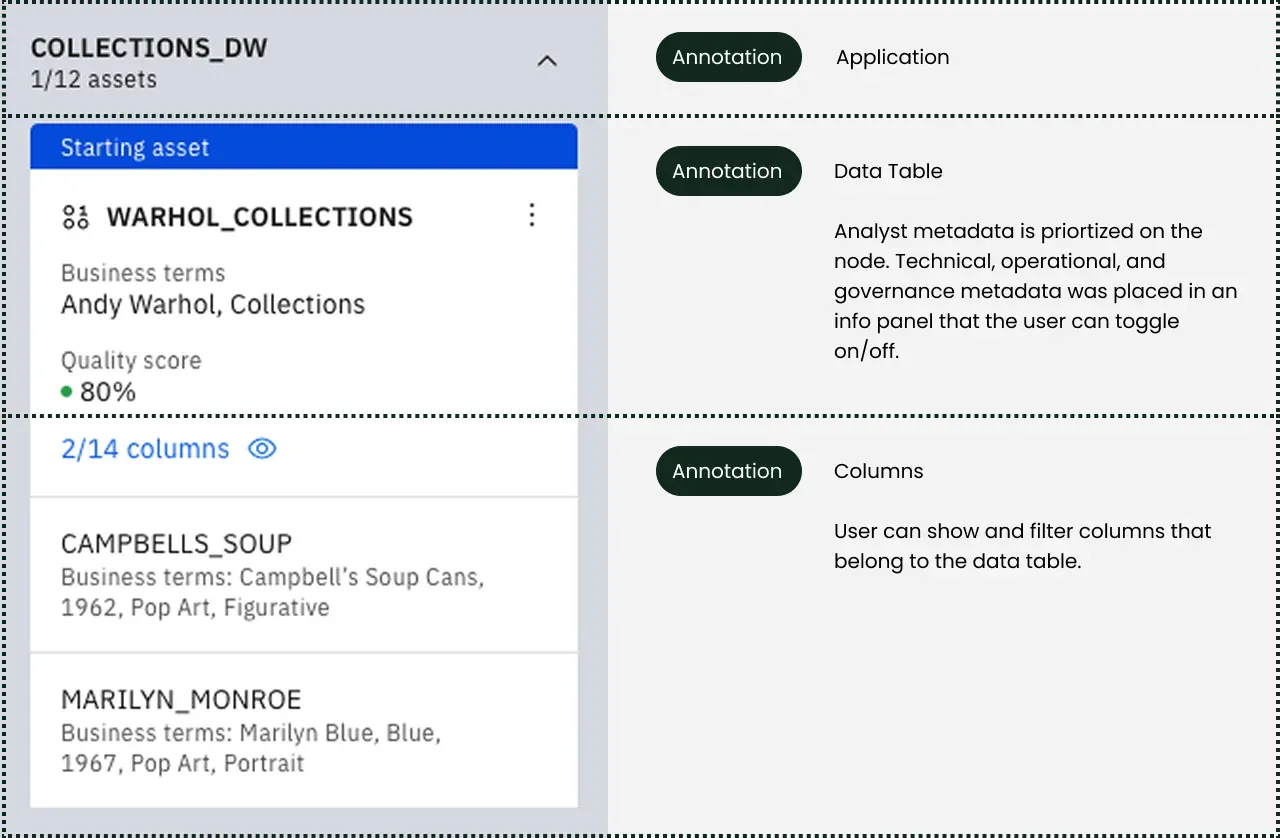The image size is (1280, 838).
Task: Click the Annotation pill next to Columns
Action: tap(728, 471)
